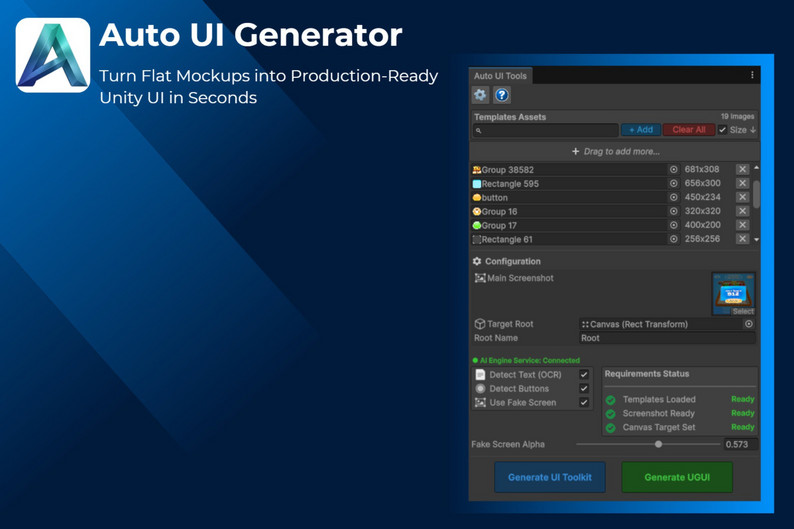
Task: Click the 400x200 size value
Action: [x=702, y=225]
